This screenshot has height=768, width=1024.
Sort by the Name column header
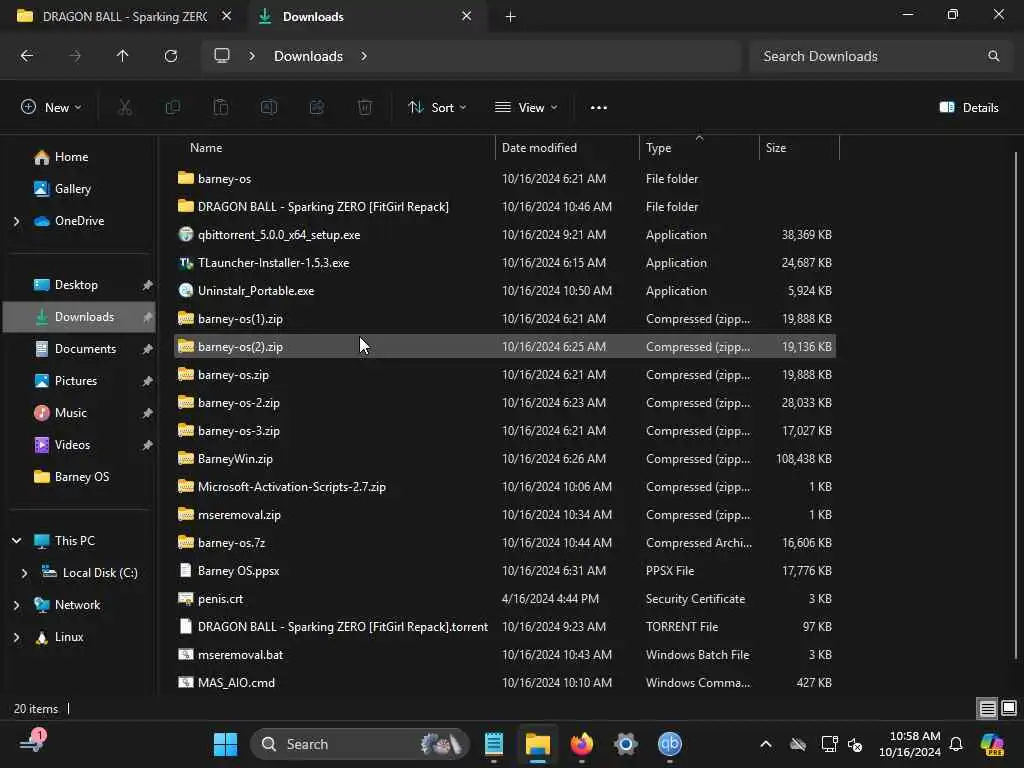point(334,148)
